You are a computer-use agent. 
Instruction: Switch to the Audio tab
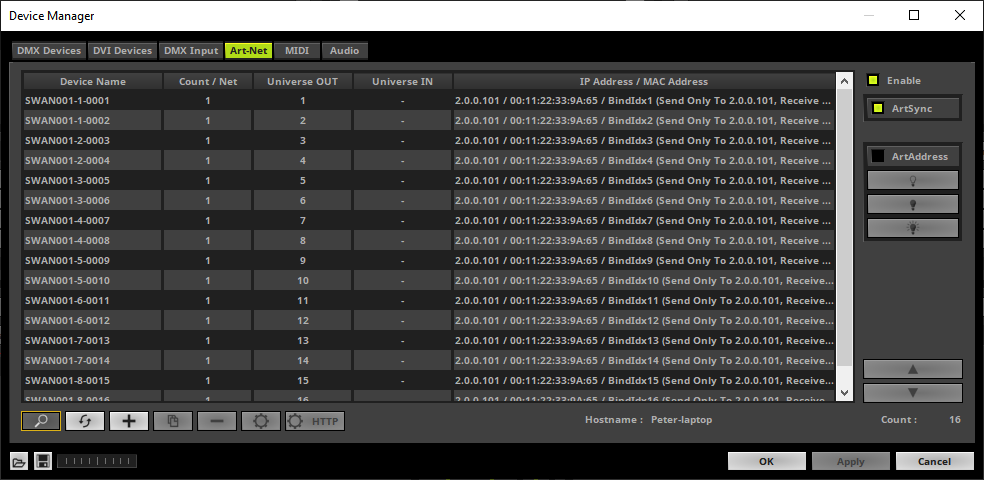coord(345,51)
